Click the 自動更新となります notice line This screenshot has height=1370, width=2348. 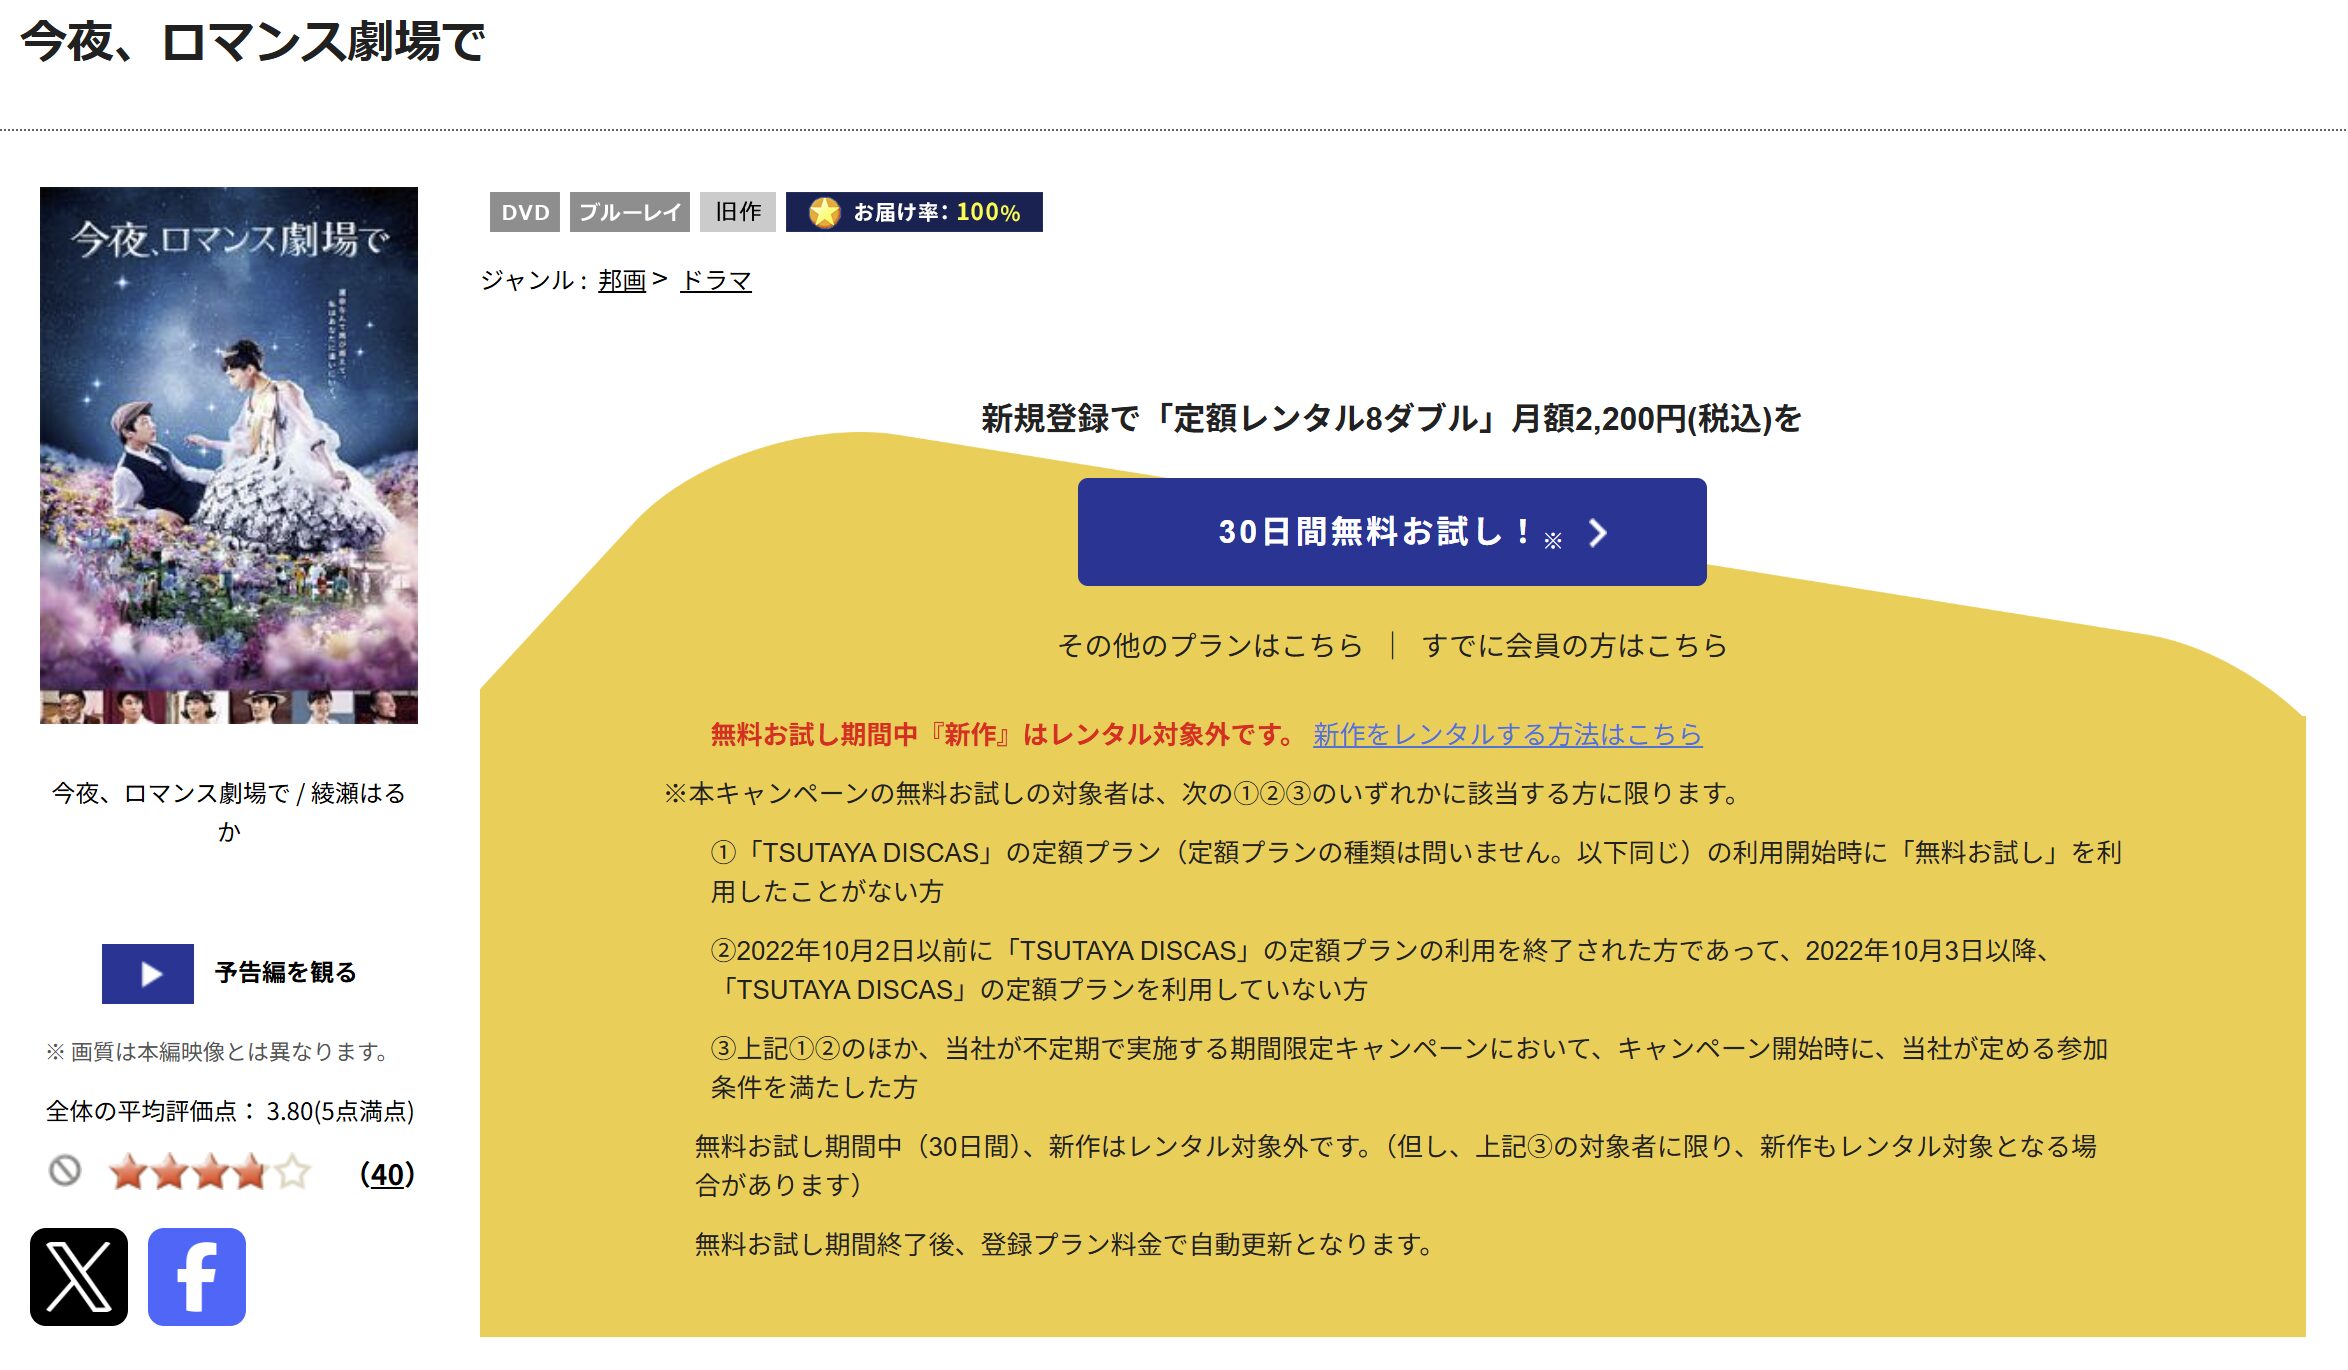tap(1065, 1245)
